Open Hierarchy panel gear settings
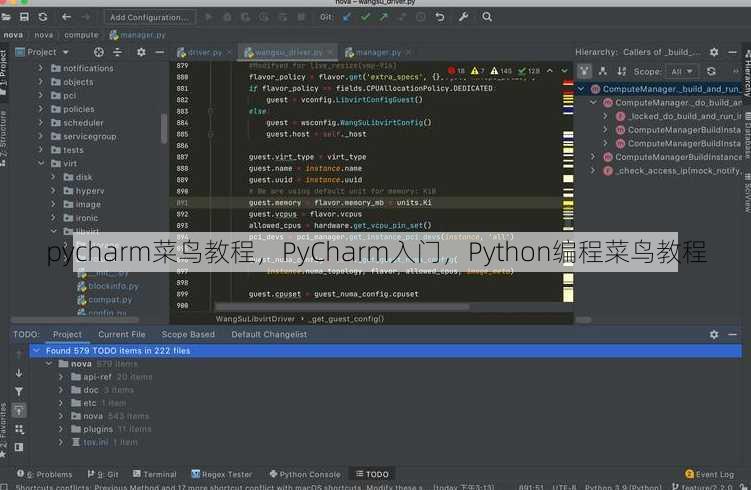 [x=714, y=52]
